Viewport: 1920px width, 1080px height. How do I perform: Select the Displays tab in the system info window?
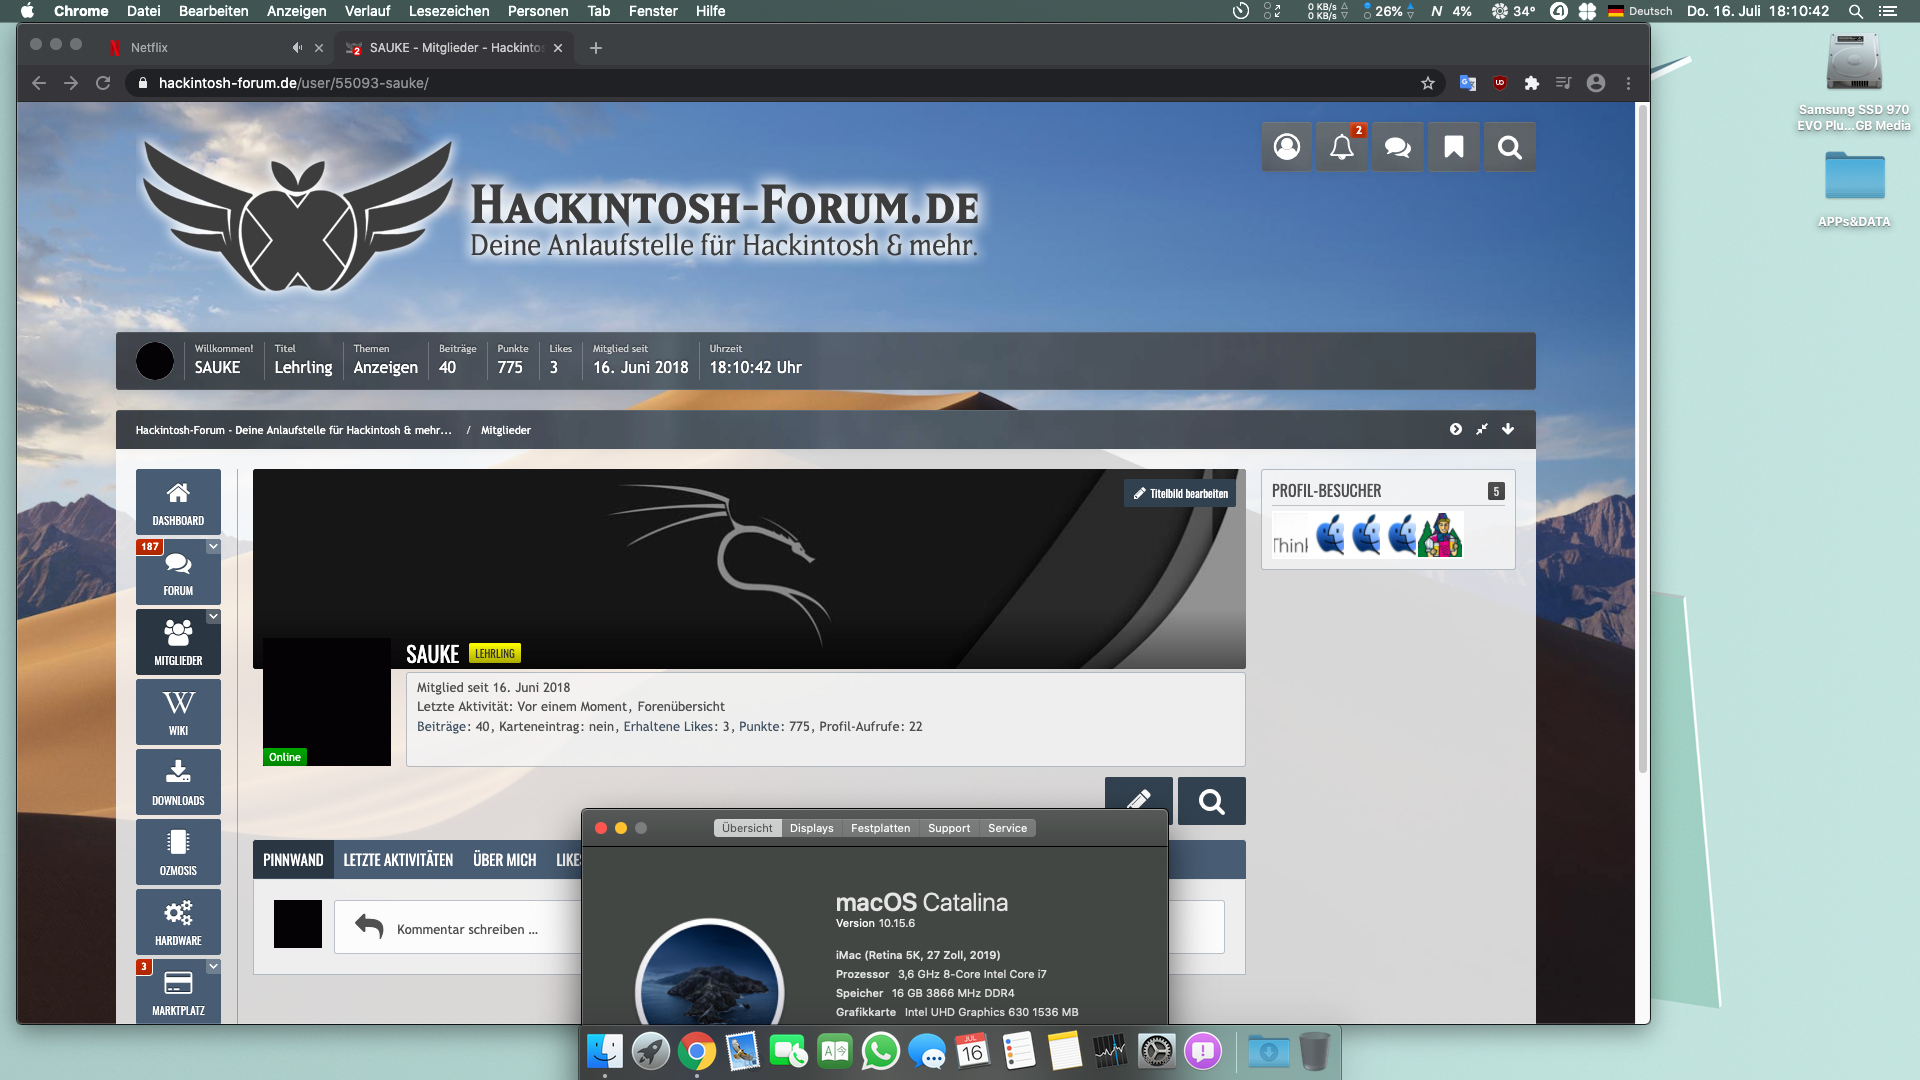tap(811, 828)
